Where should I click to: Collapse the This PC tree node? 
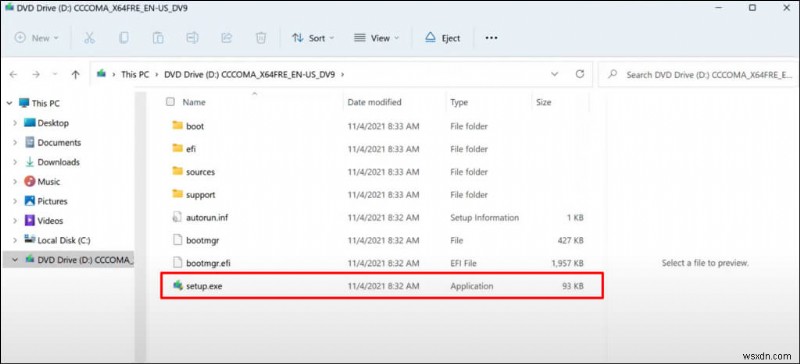tap(10, 103)
